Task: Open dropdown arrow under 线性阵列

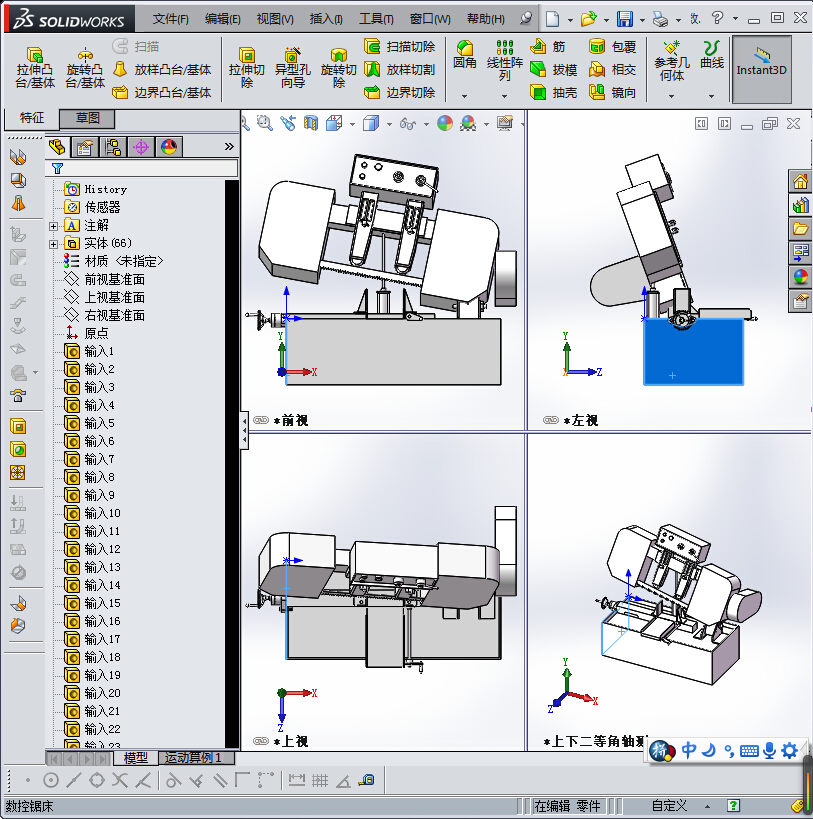Action: 504,96
